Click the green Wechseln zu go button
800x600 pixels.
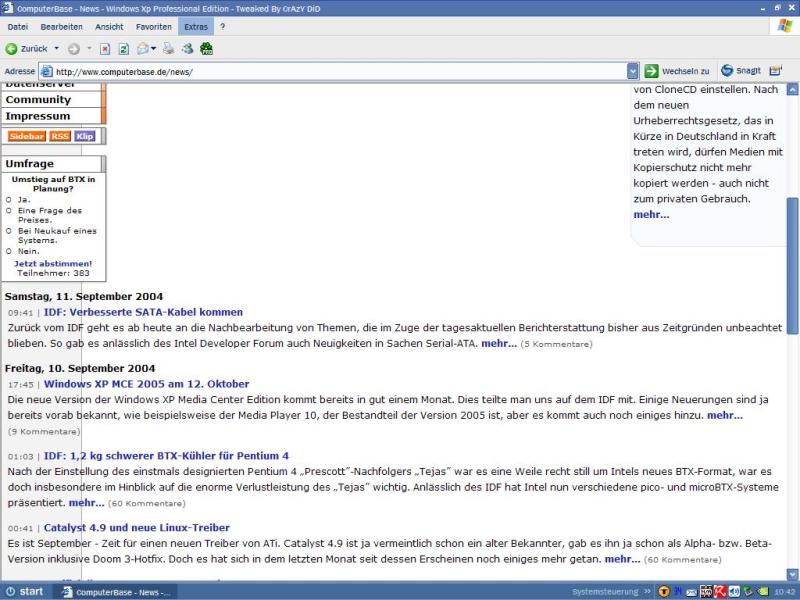pyautogui.click(x=677, y=71)
